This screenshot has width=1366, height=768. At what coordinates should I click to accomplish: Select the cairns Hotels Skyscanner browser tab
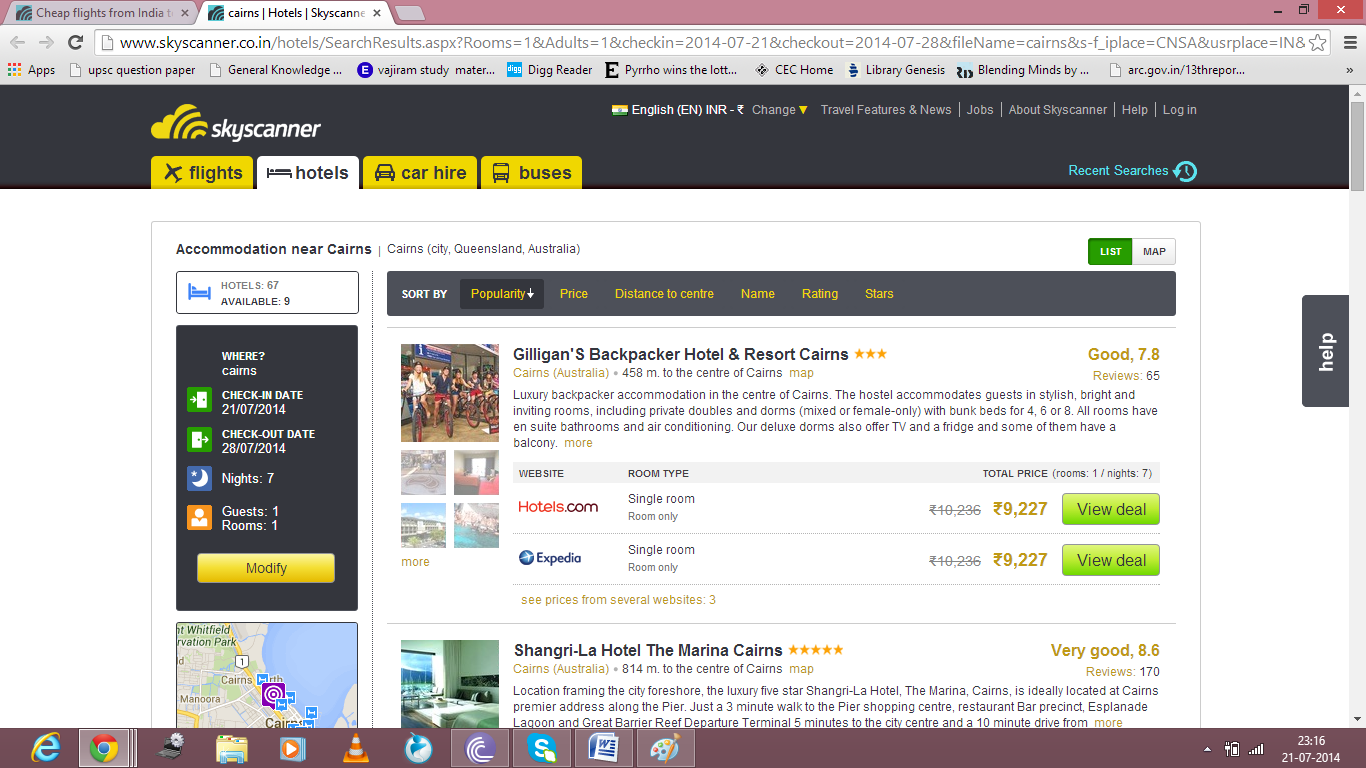pos(295,13)
